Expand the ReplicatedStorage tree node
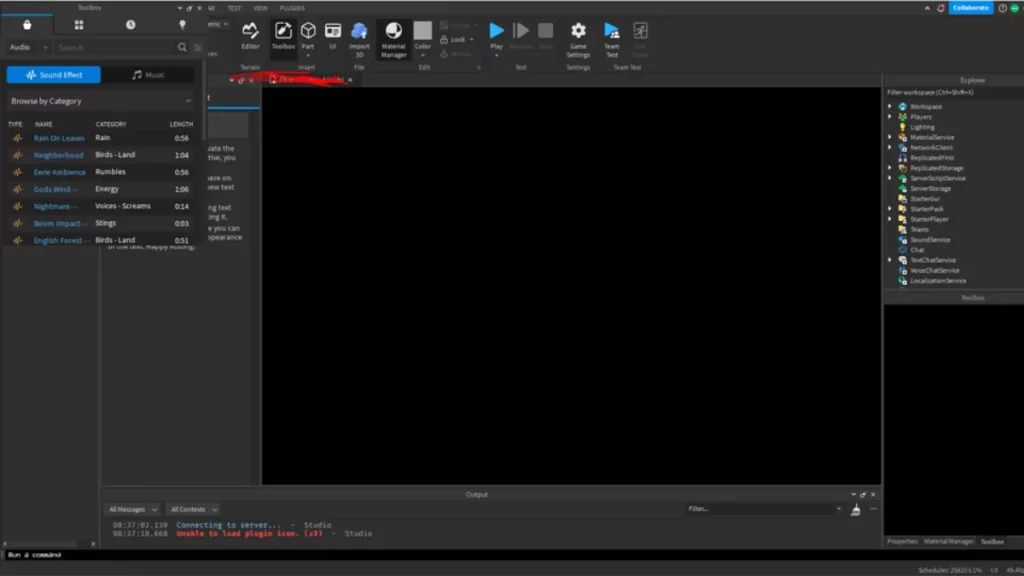 pyautogui.click(x=889, y=168)
